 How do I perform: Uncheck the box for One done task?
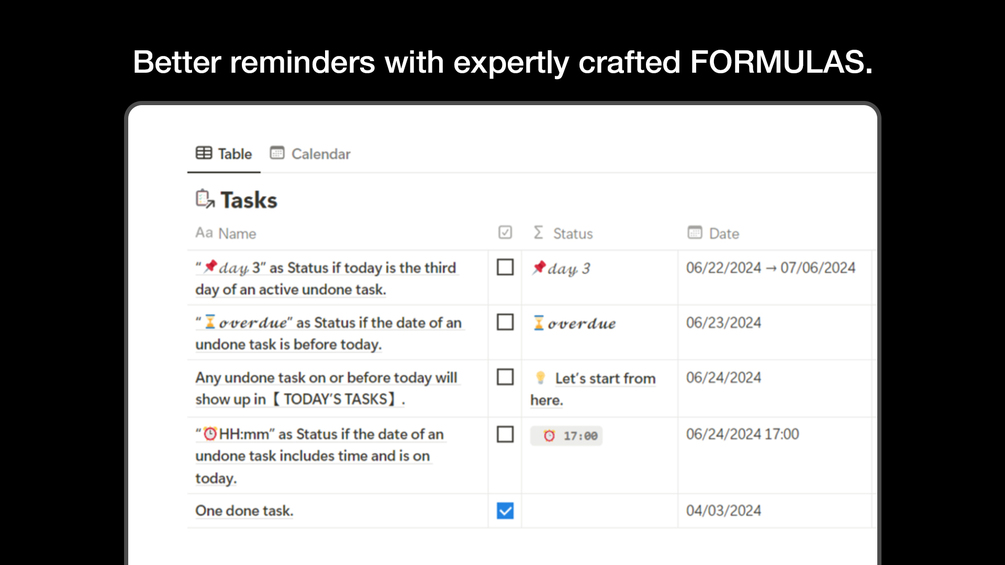(505, 511)
